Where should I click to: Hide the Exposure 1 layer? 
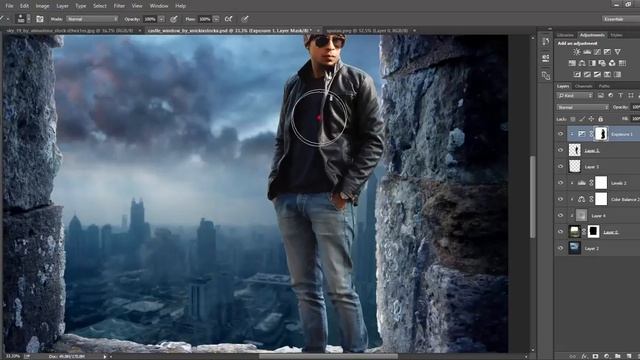click(560, 134)
